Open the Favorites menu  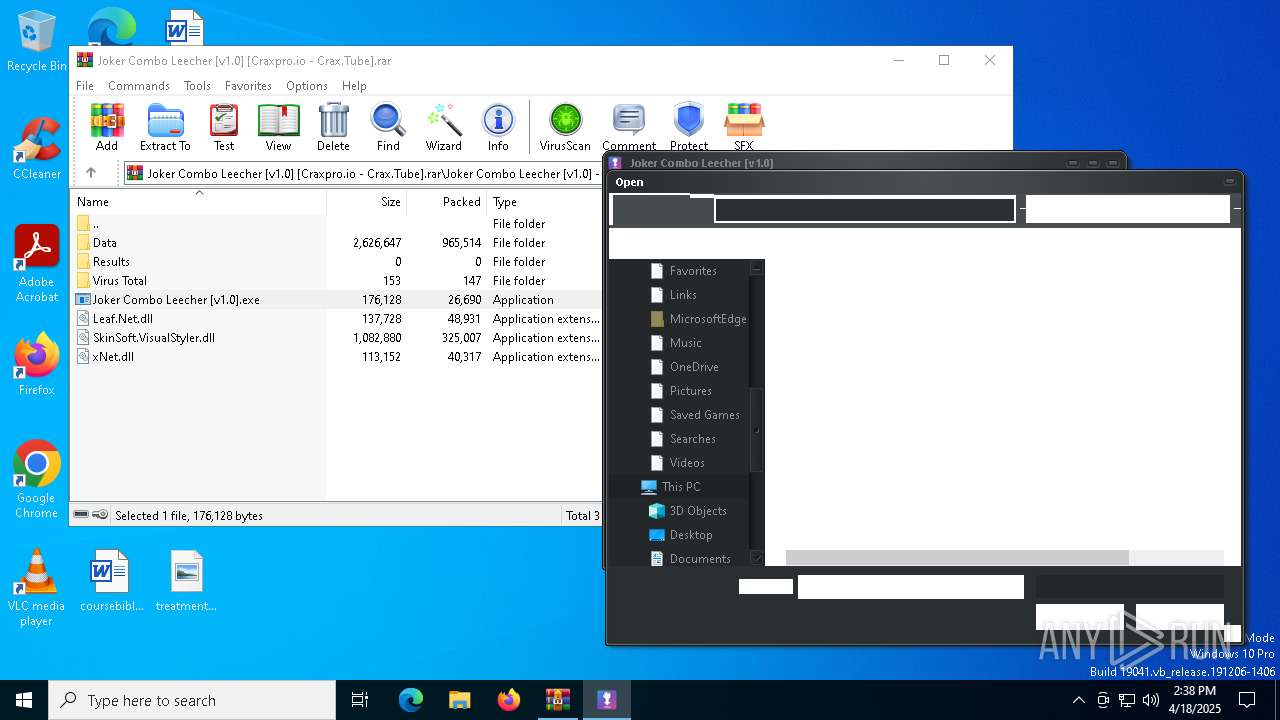(x=248, y=86)
